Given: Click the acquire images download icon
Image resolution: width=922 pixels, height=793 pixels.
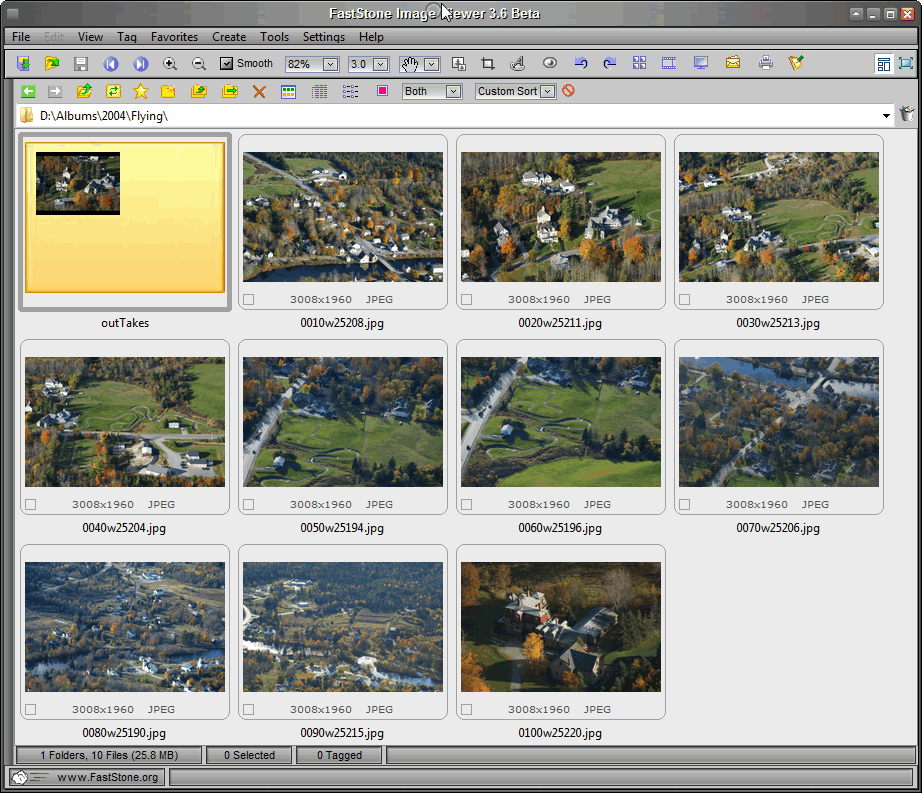Looking at the screenshot, I should [23, 63].
